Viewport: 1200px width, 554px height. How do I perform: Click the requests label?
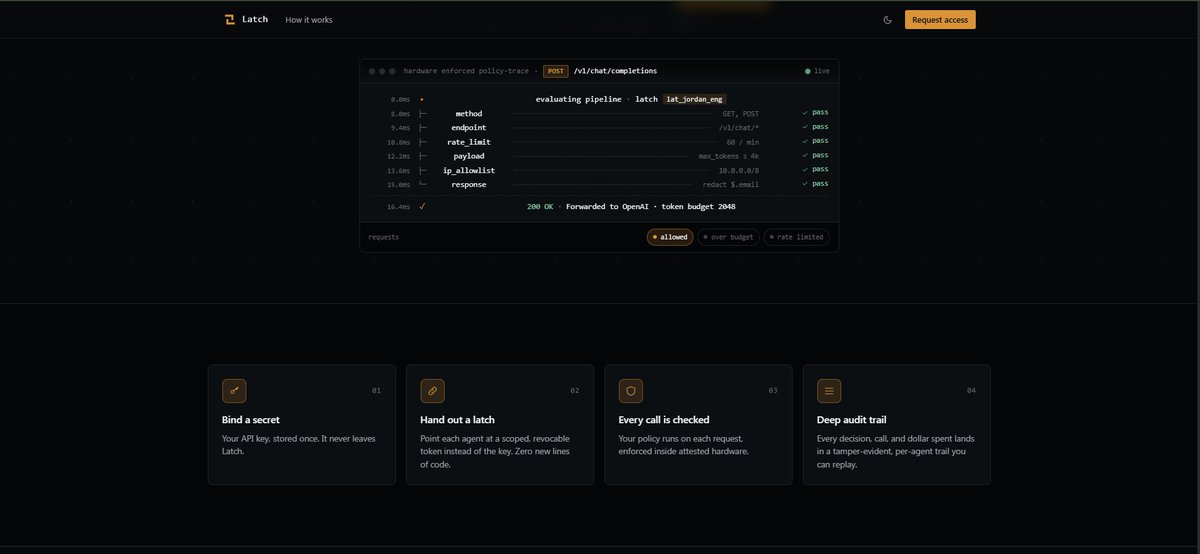coord(384,237)
